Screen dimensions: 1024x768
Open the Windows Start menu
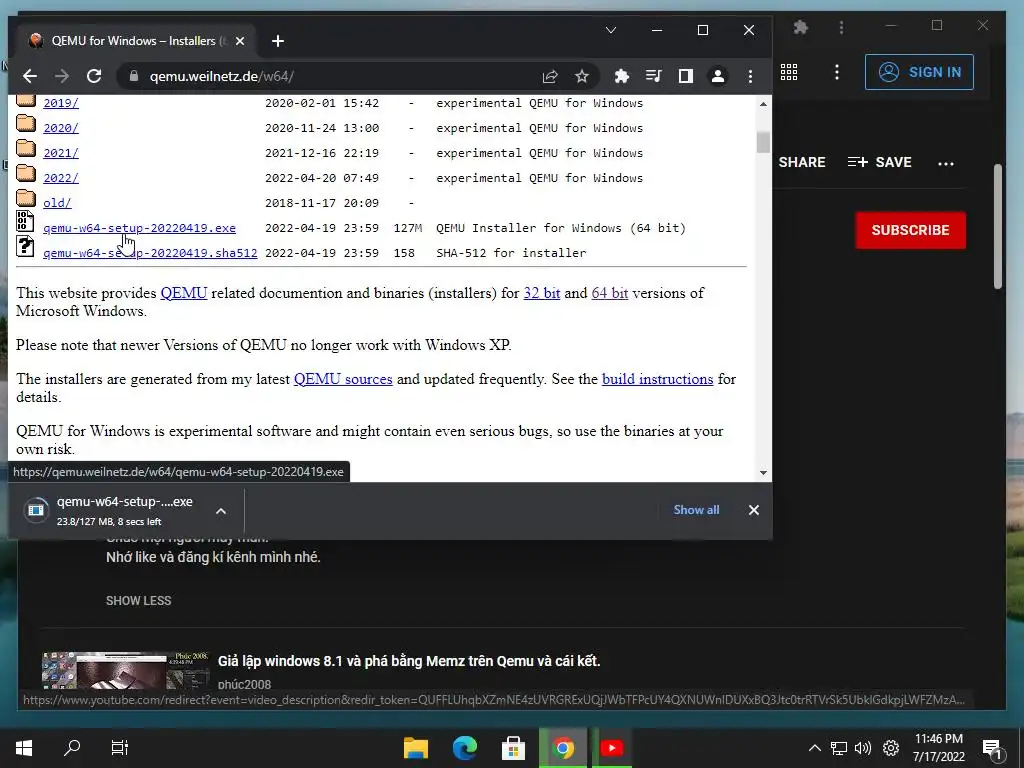coord(24,748)
